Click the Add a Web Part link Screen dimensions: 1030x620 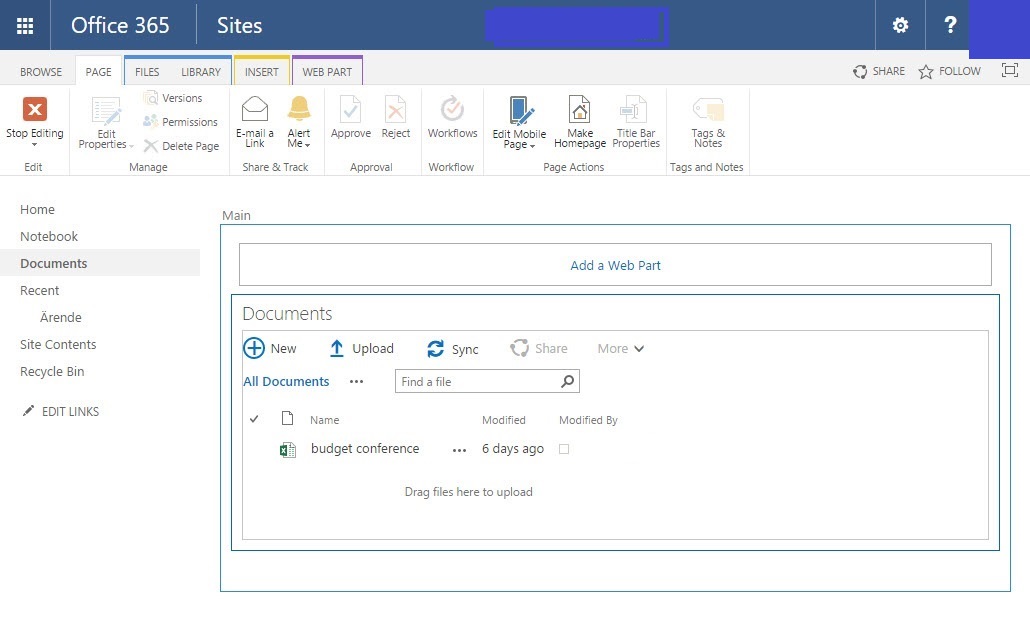pos(615,265)
